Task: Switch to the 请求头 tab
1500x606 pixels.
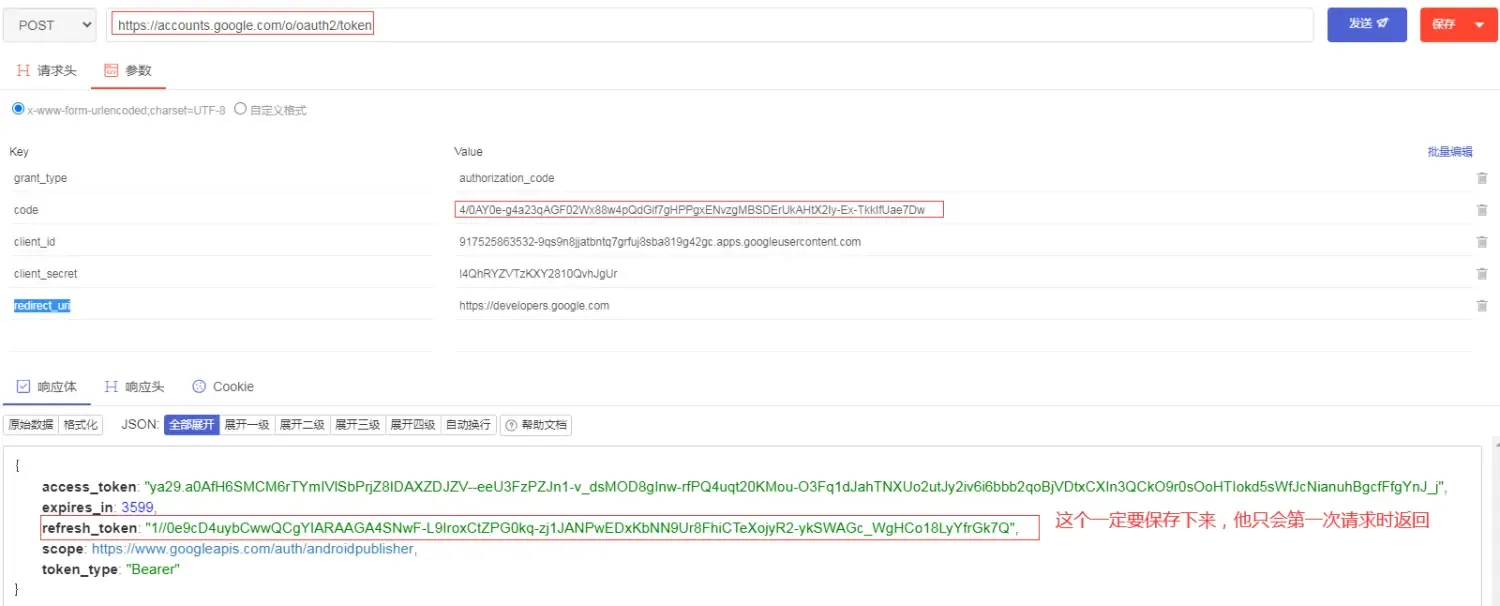Action: coord(47,71)
